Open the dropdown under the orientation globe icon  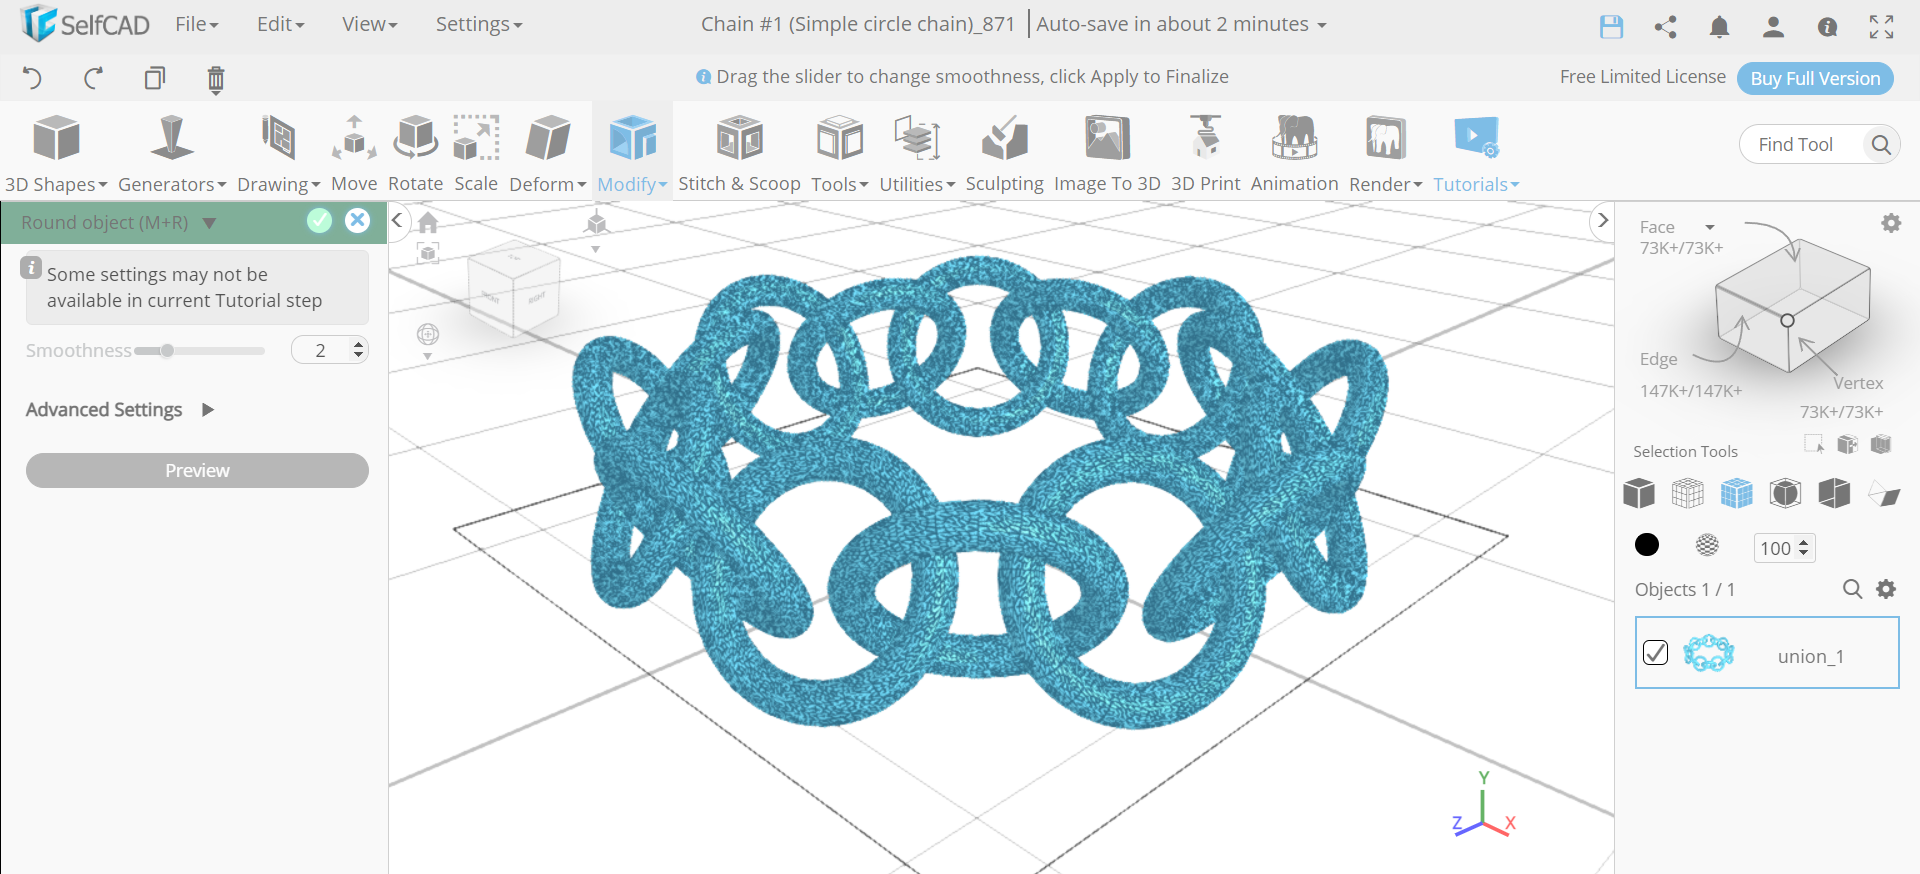(427, 356)
